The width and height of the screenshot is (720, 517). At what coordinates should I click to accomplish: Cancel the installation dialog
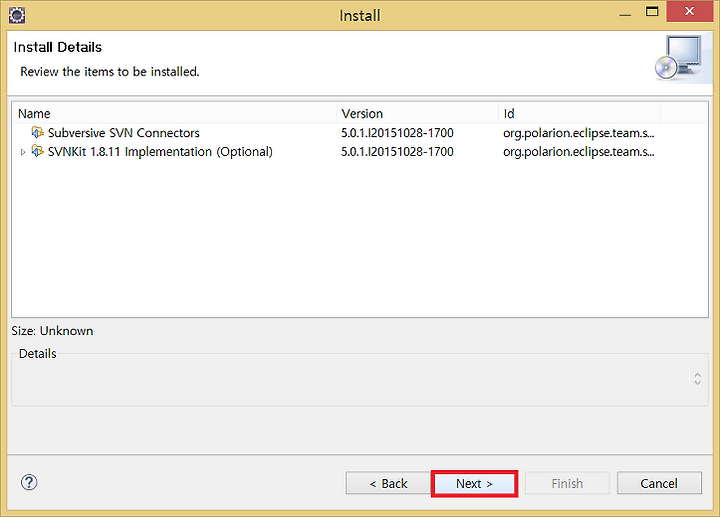659,483
